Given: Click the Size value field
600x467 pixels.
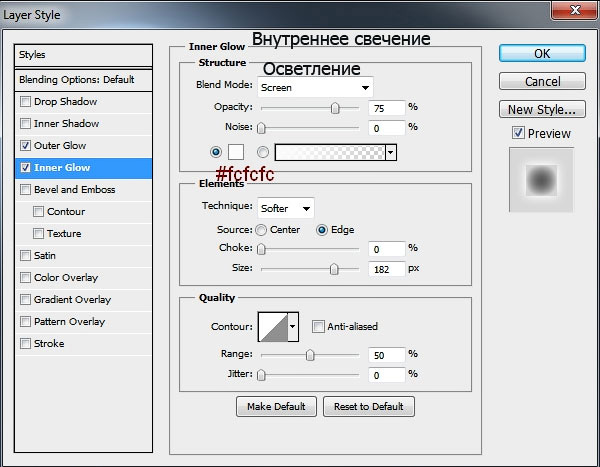Looking at the screenshot, I should [386, 269].
